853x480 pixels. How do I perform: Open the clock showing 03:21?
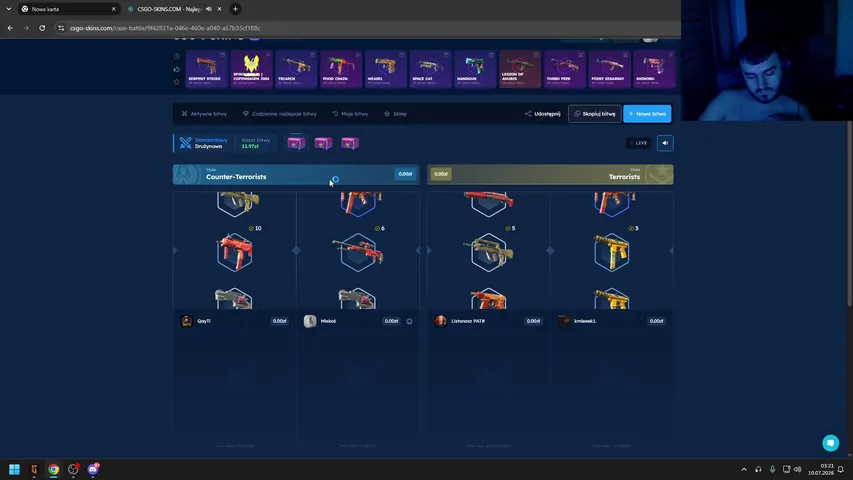coord(820,469)
